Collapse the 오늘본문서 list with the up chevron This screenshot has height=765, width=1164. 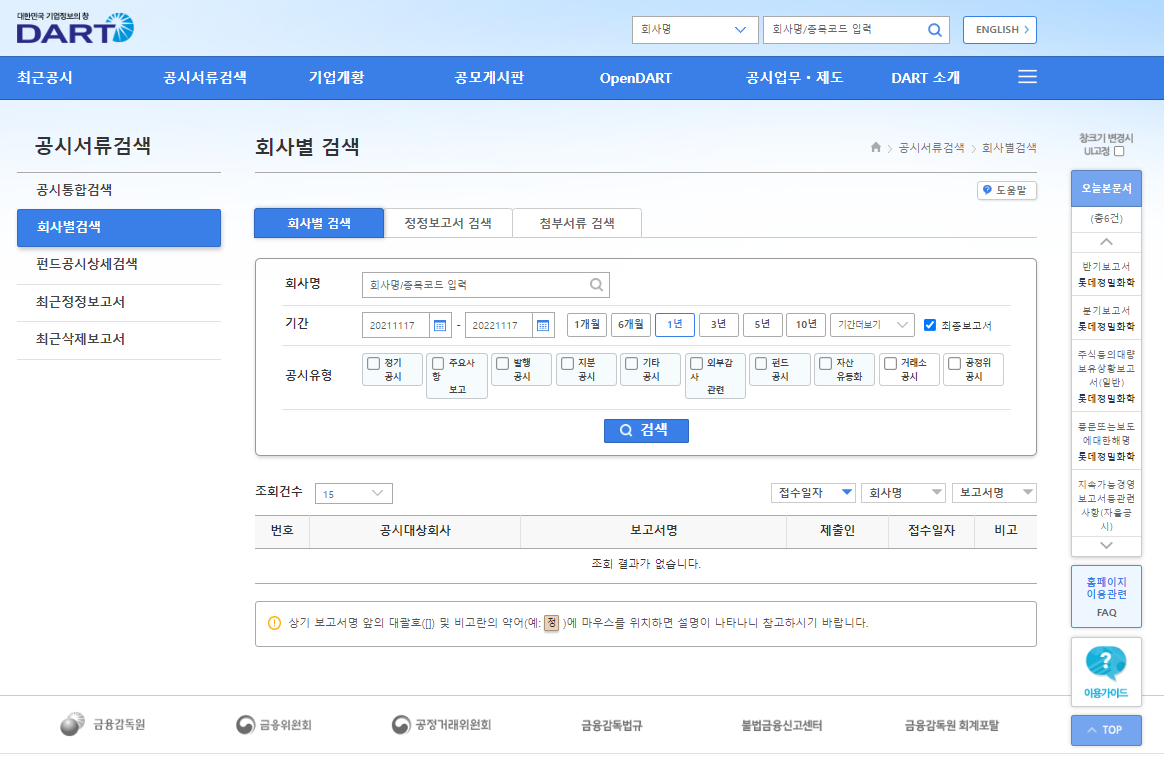point(1106,240)
